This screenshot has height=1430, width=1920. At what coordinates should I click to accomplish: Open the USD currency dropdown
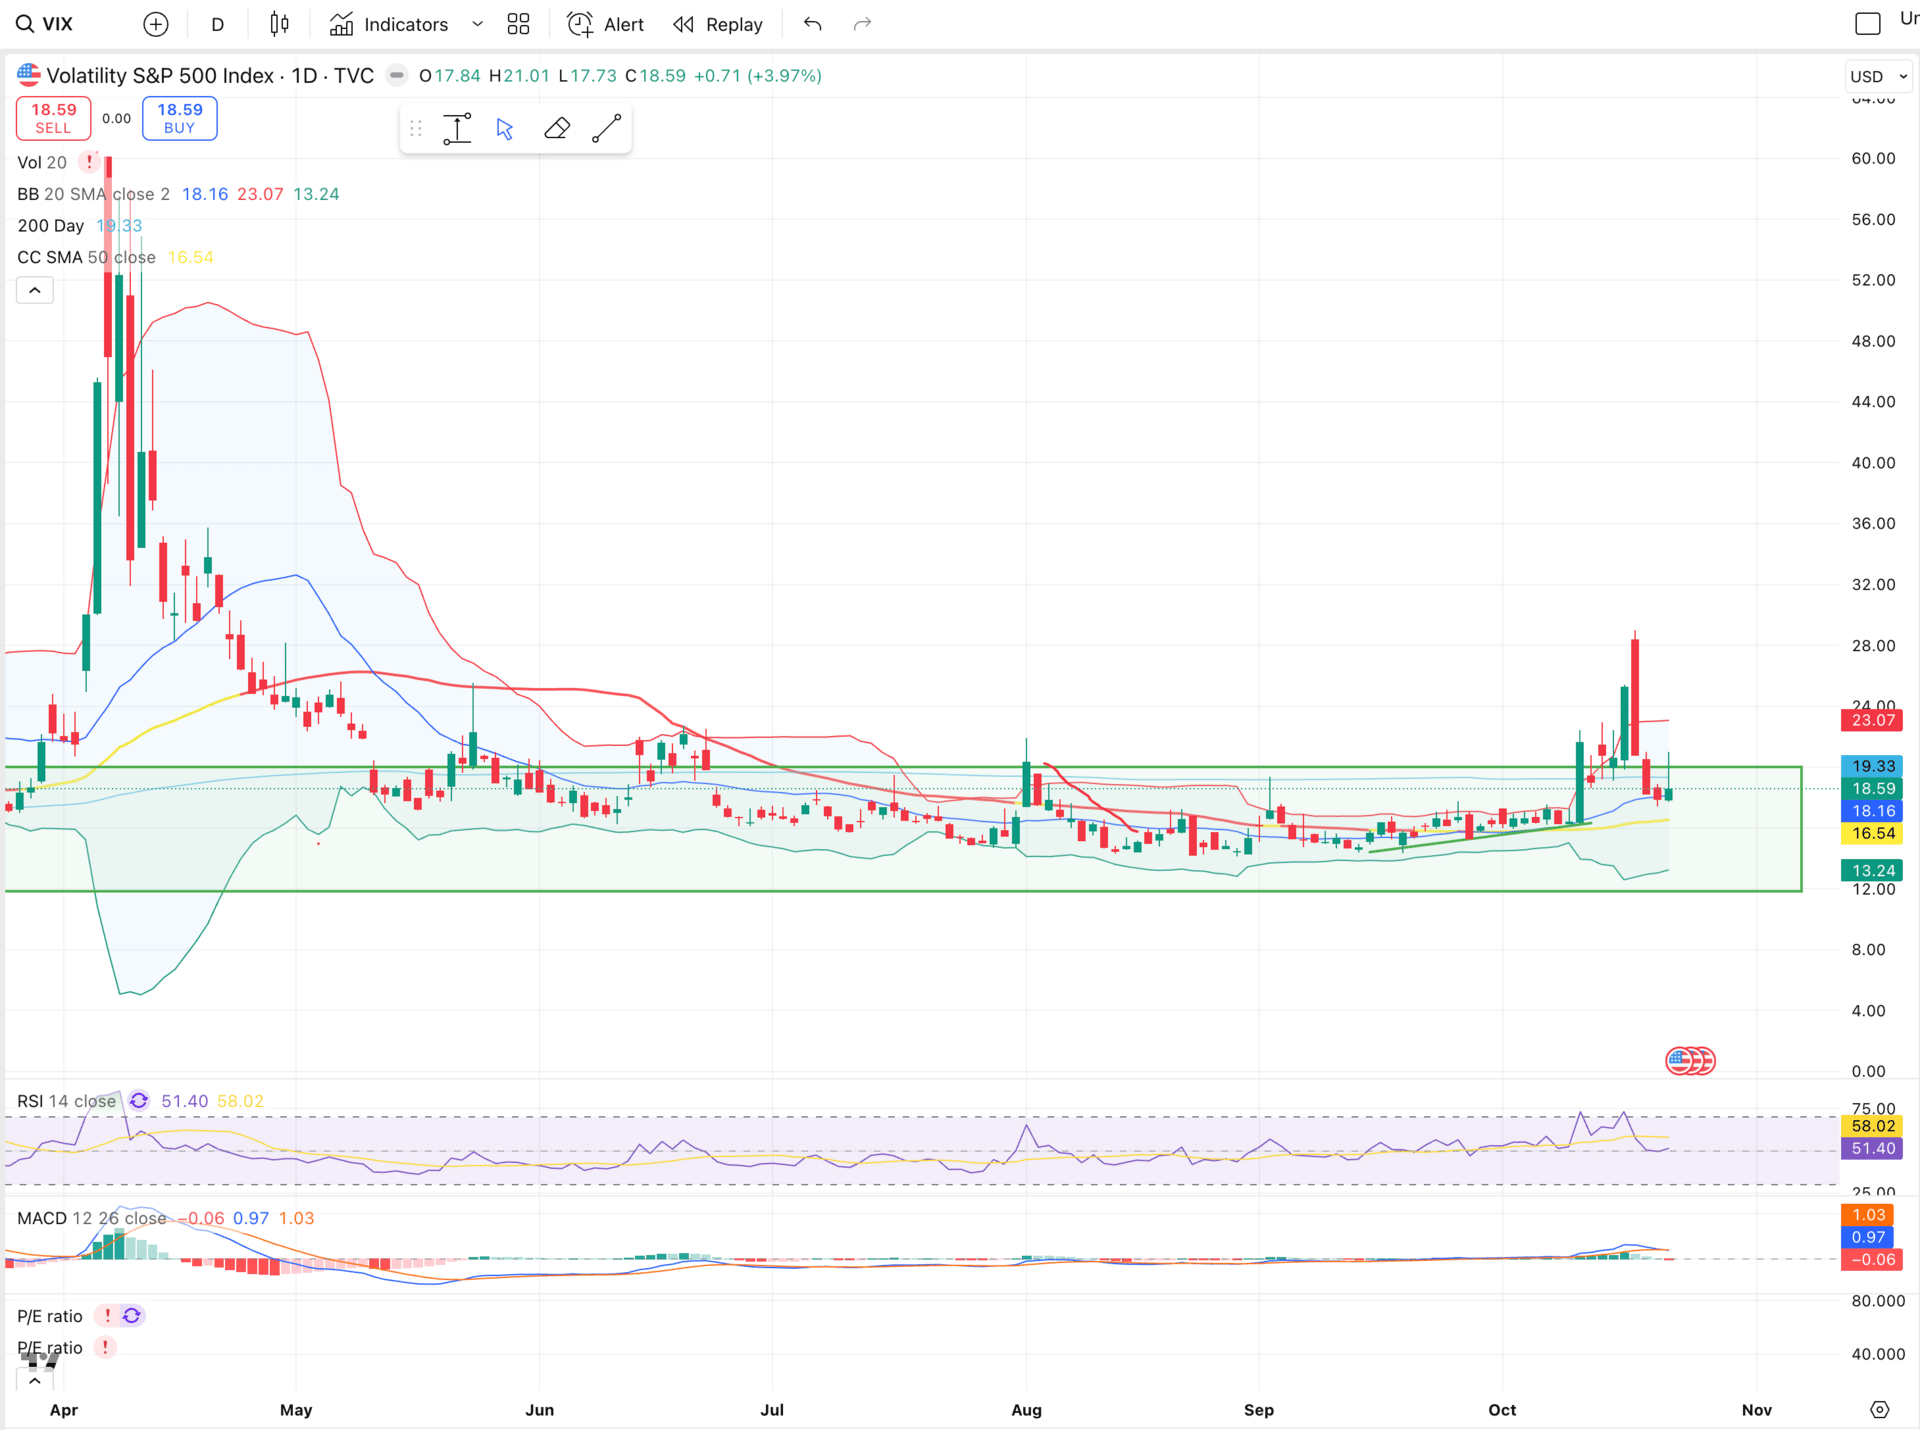tap(1878, 76)
